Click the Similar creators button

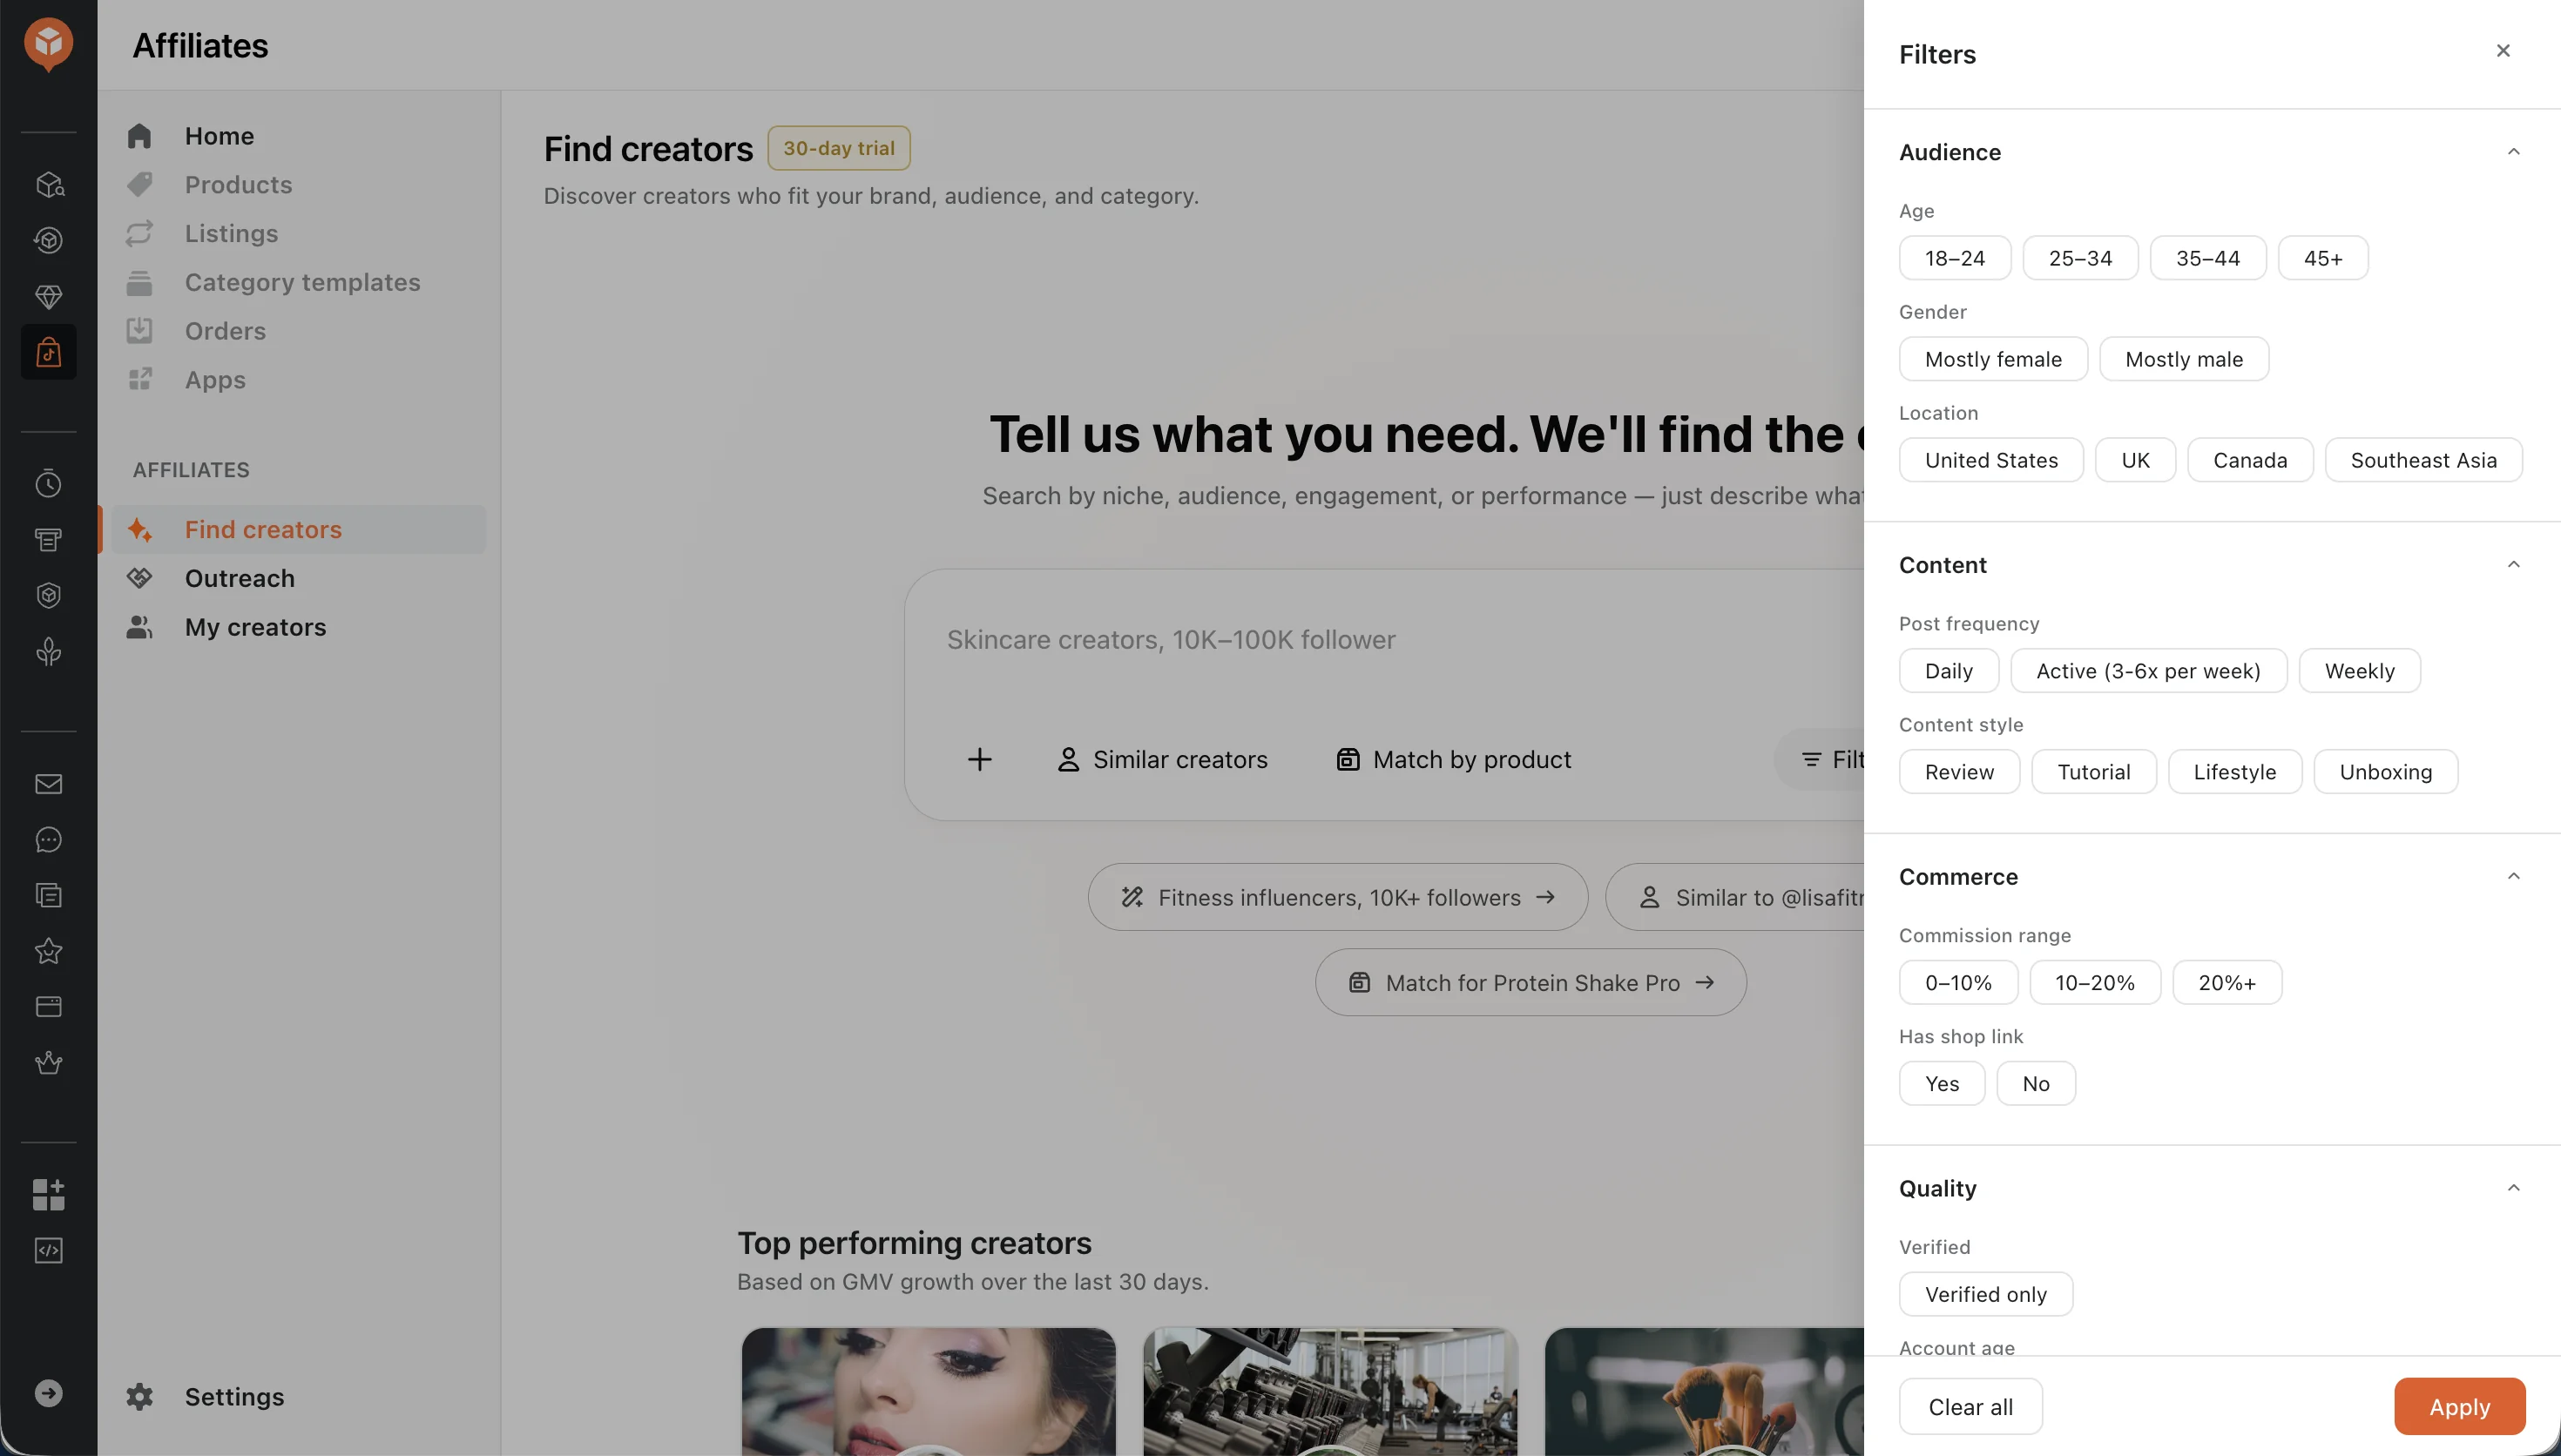point(1162,760)
